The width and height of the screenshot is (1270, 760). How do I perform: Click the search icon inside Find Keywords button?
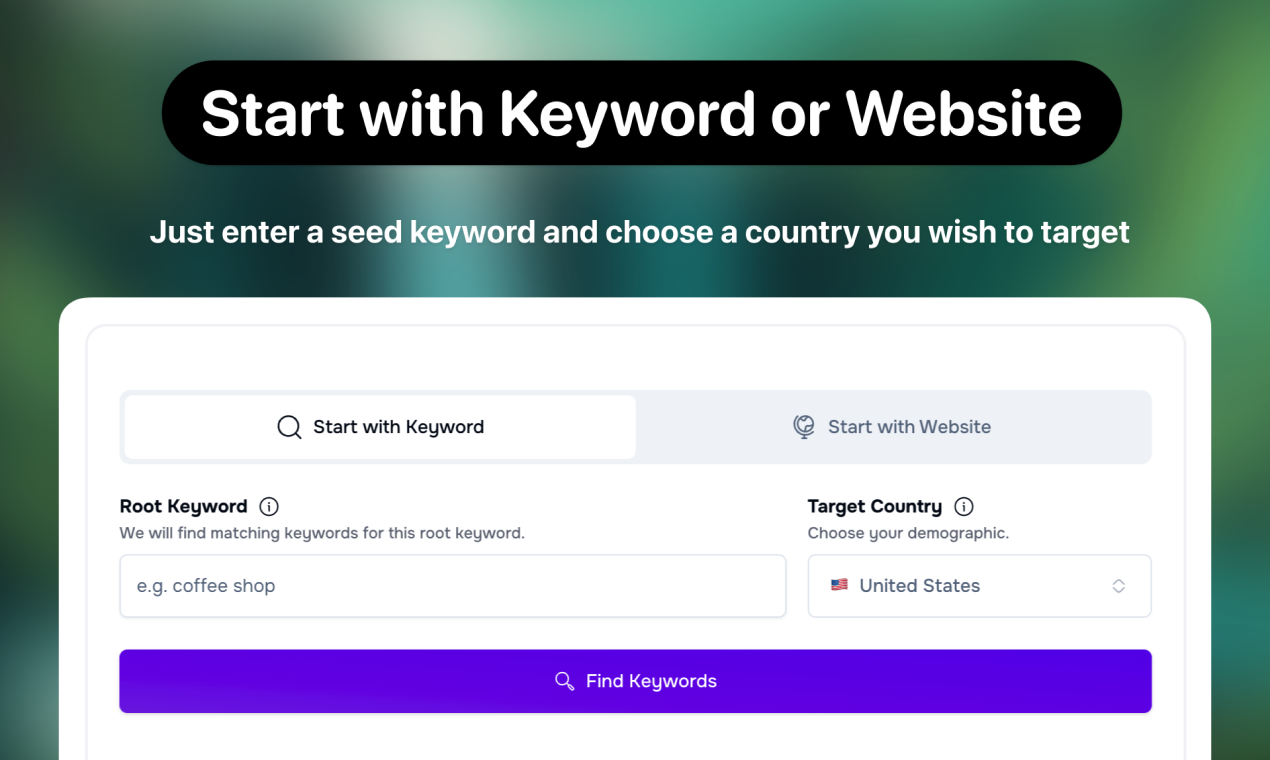(564, 681)
